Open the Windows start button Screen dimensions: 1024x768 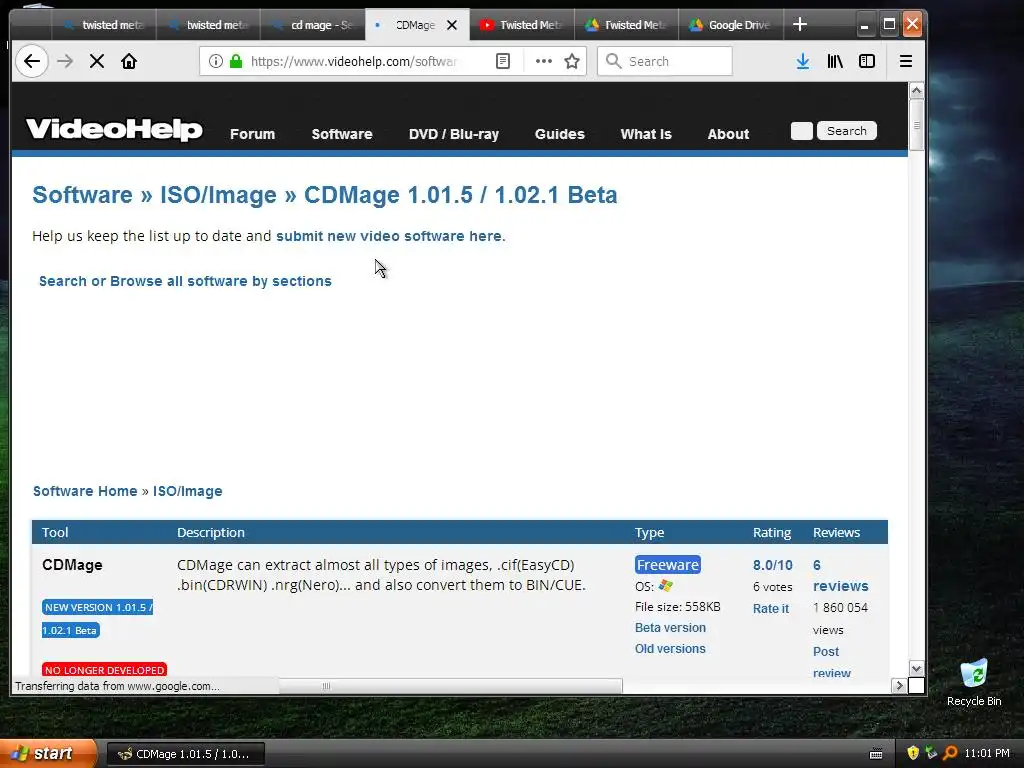point(47,754)
